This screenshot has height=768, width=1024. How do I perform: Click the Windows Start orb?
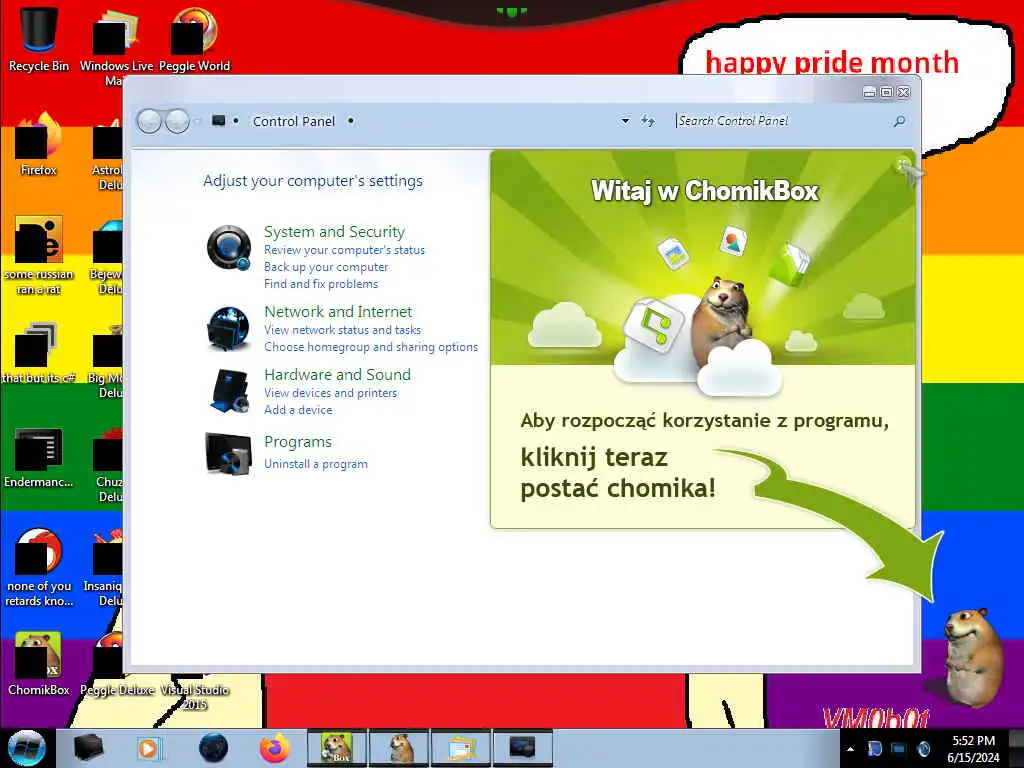click(27, 748)
